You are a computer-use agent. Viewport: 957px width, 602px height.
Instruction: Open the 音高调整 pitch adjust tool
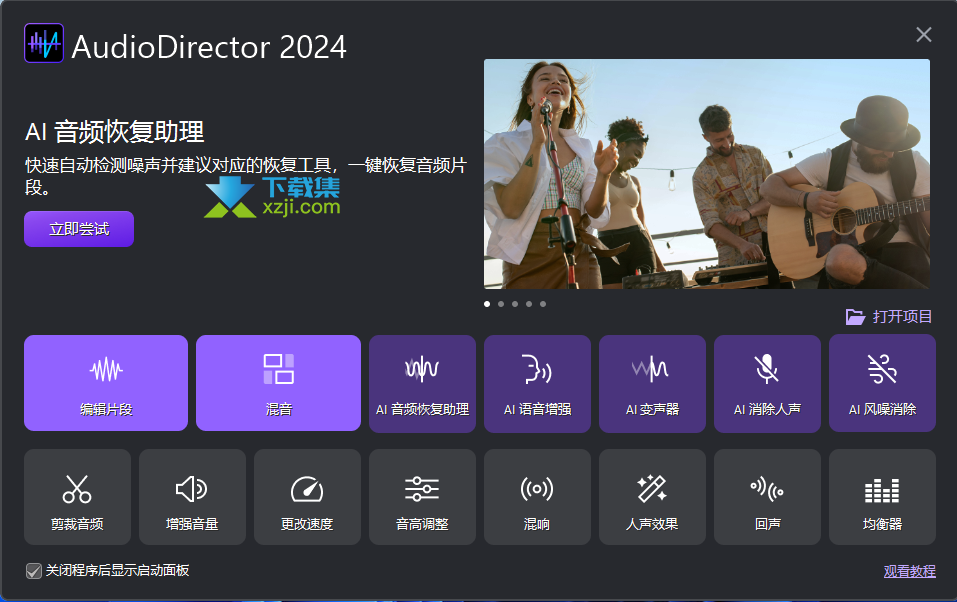coord(422,497)
